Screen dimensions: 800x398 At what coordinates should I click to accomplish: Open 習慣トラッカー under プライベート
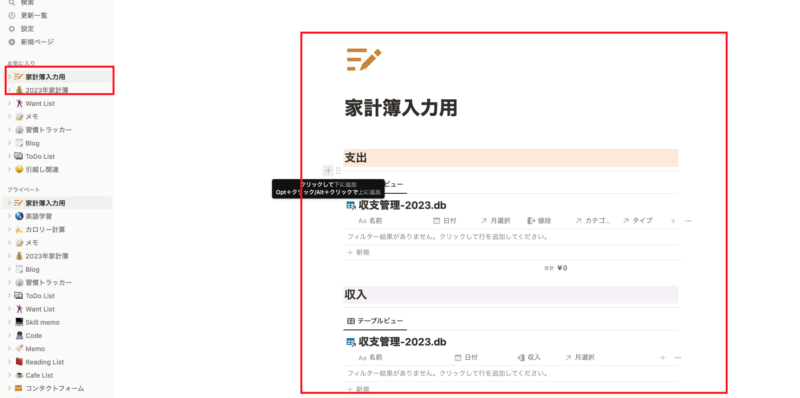pos(48,283)
